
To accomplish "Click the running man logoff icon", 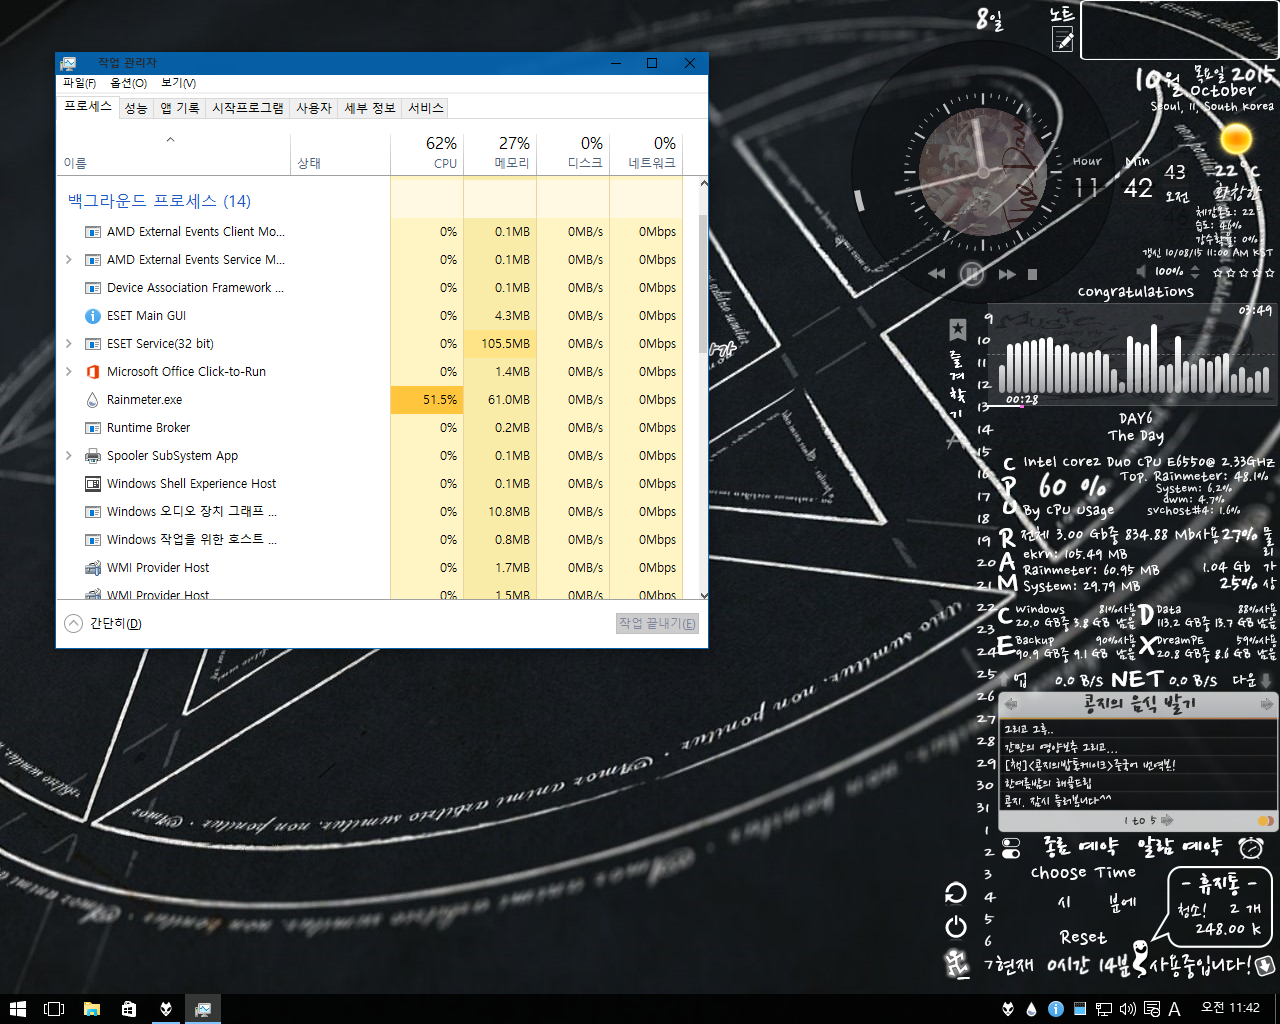I will (x=957, y=963).
